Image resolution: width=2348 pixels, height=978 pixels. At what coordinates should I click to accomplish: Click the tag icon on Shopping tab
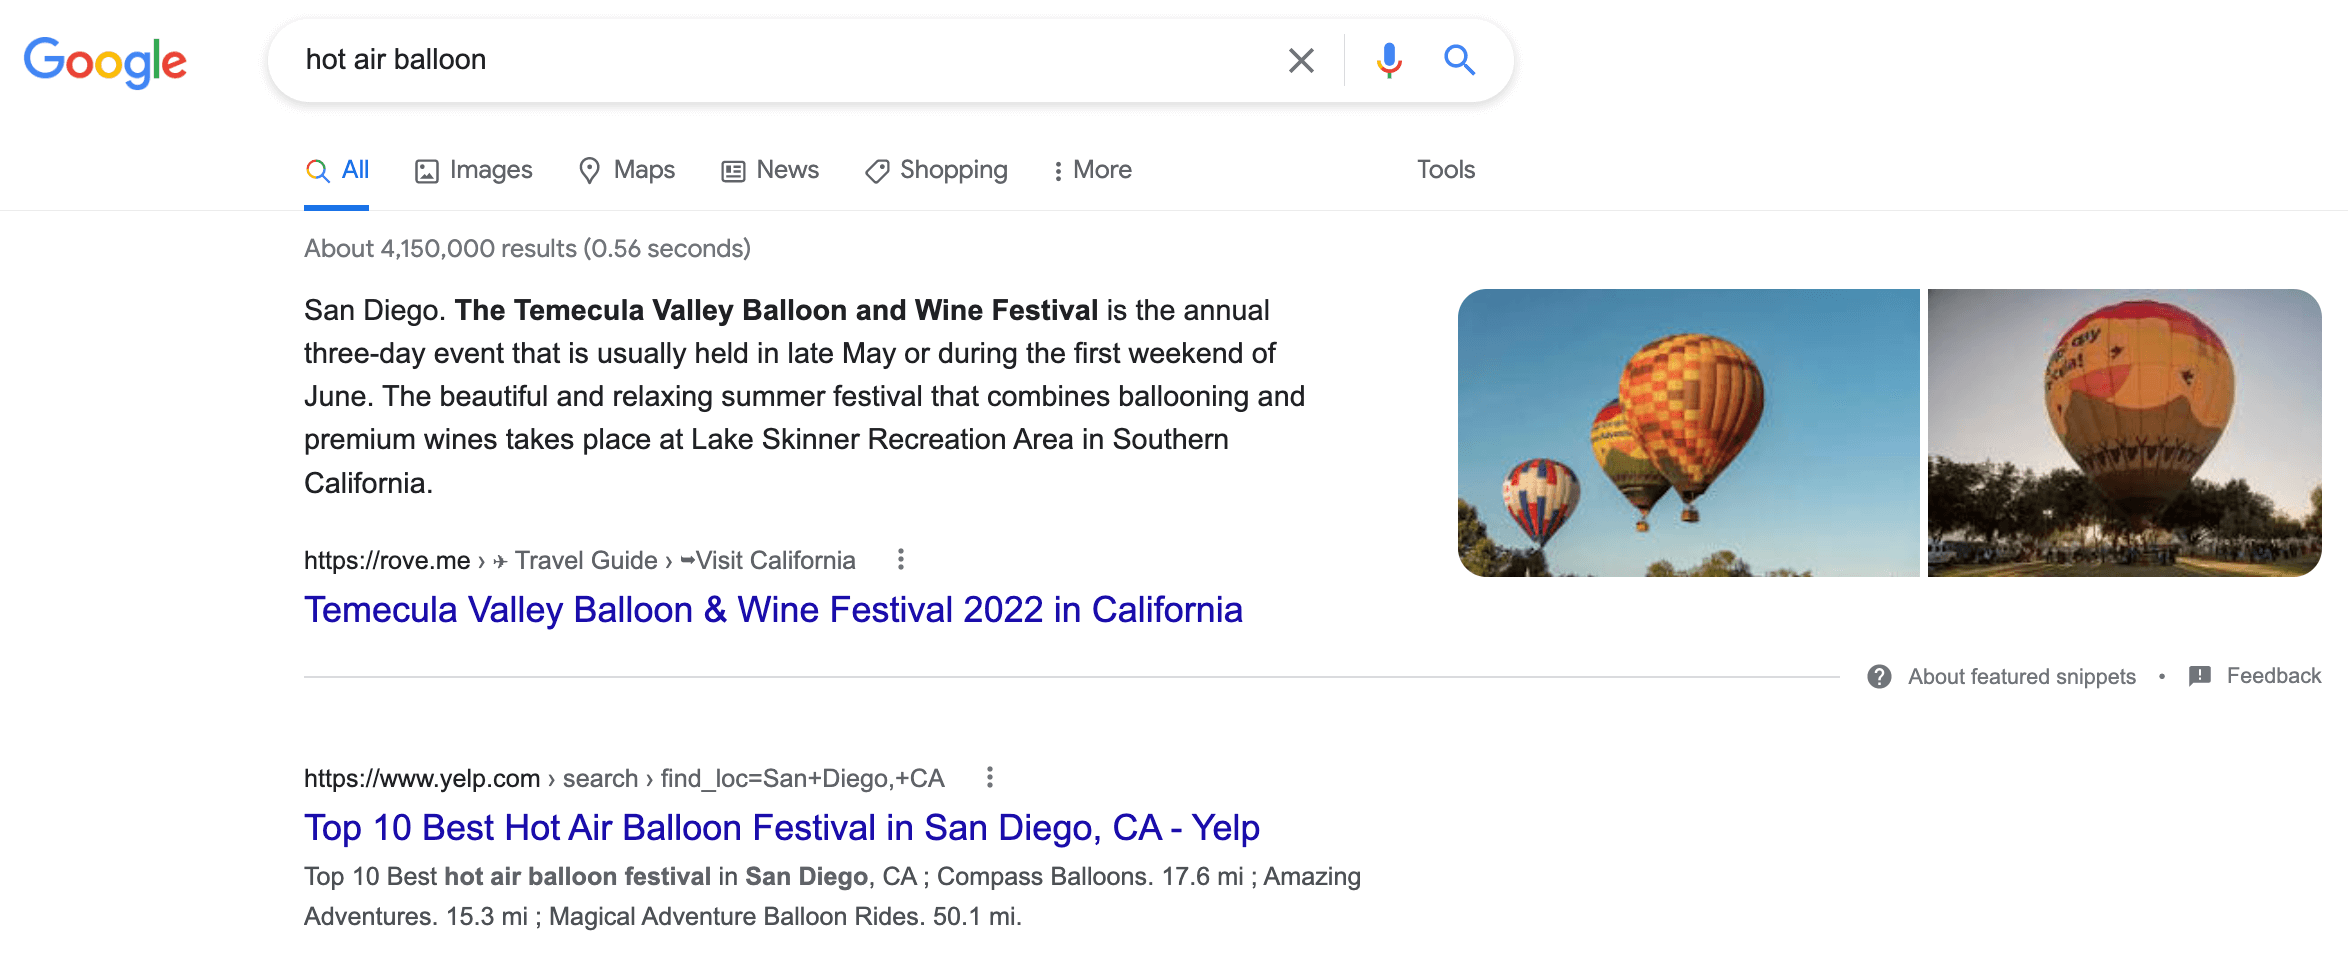877,171
